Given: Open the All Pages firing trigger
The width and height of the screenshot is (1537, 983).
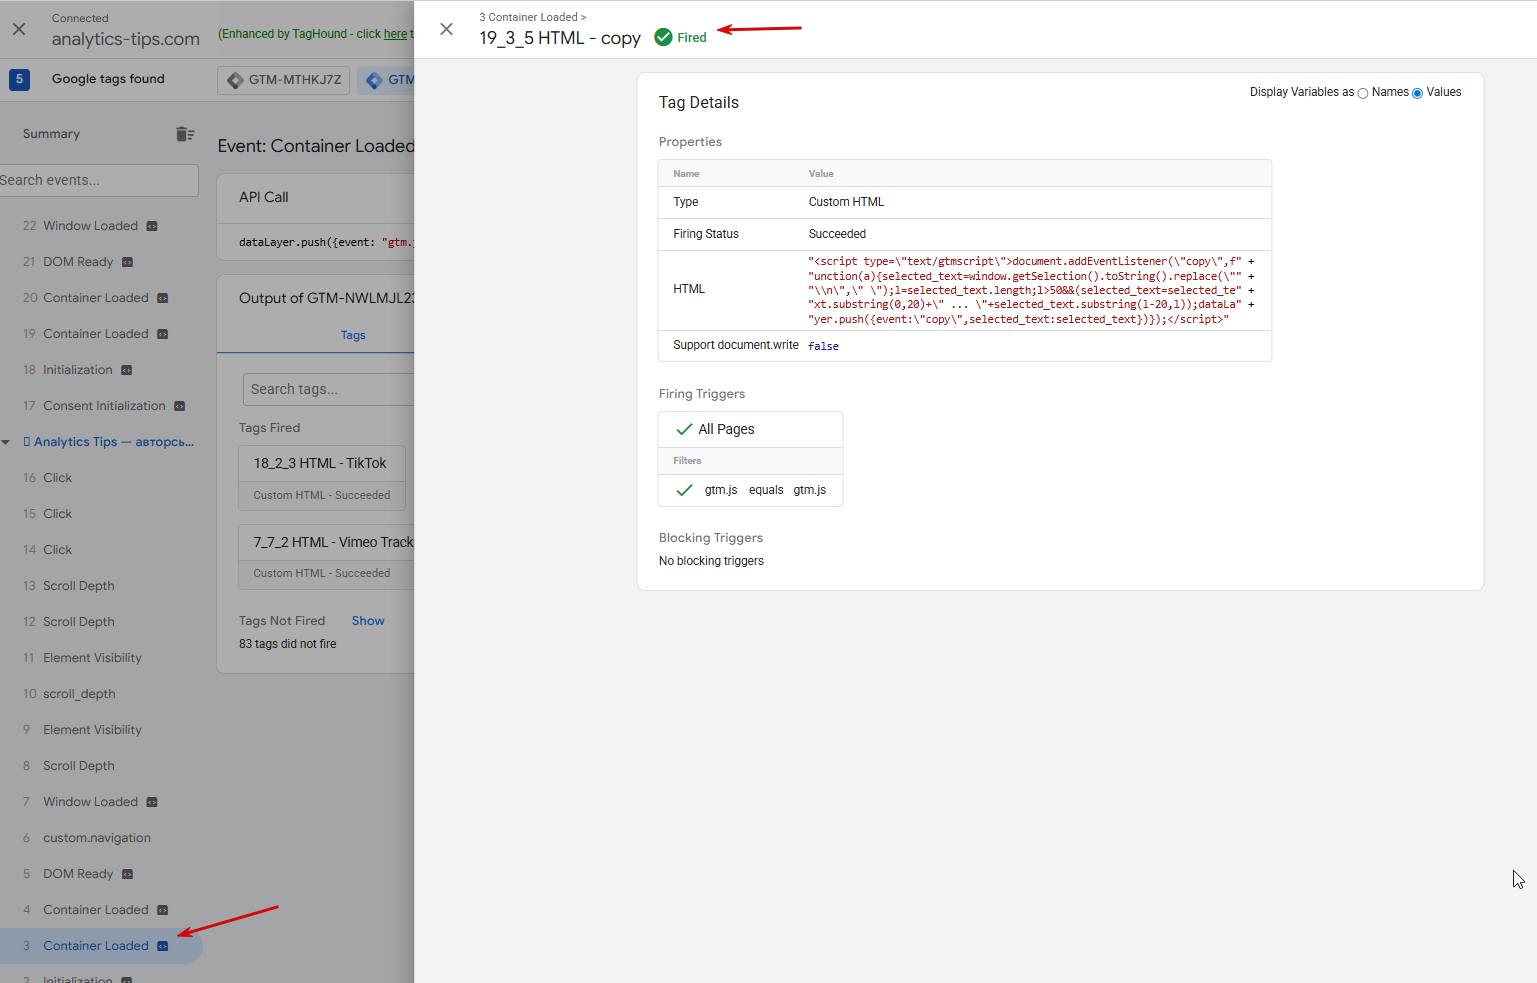Looking at the screenshot, I should [750, 429].
